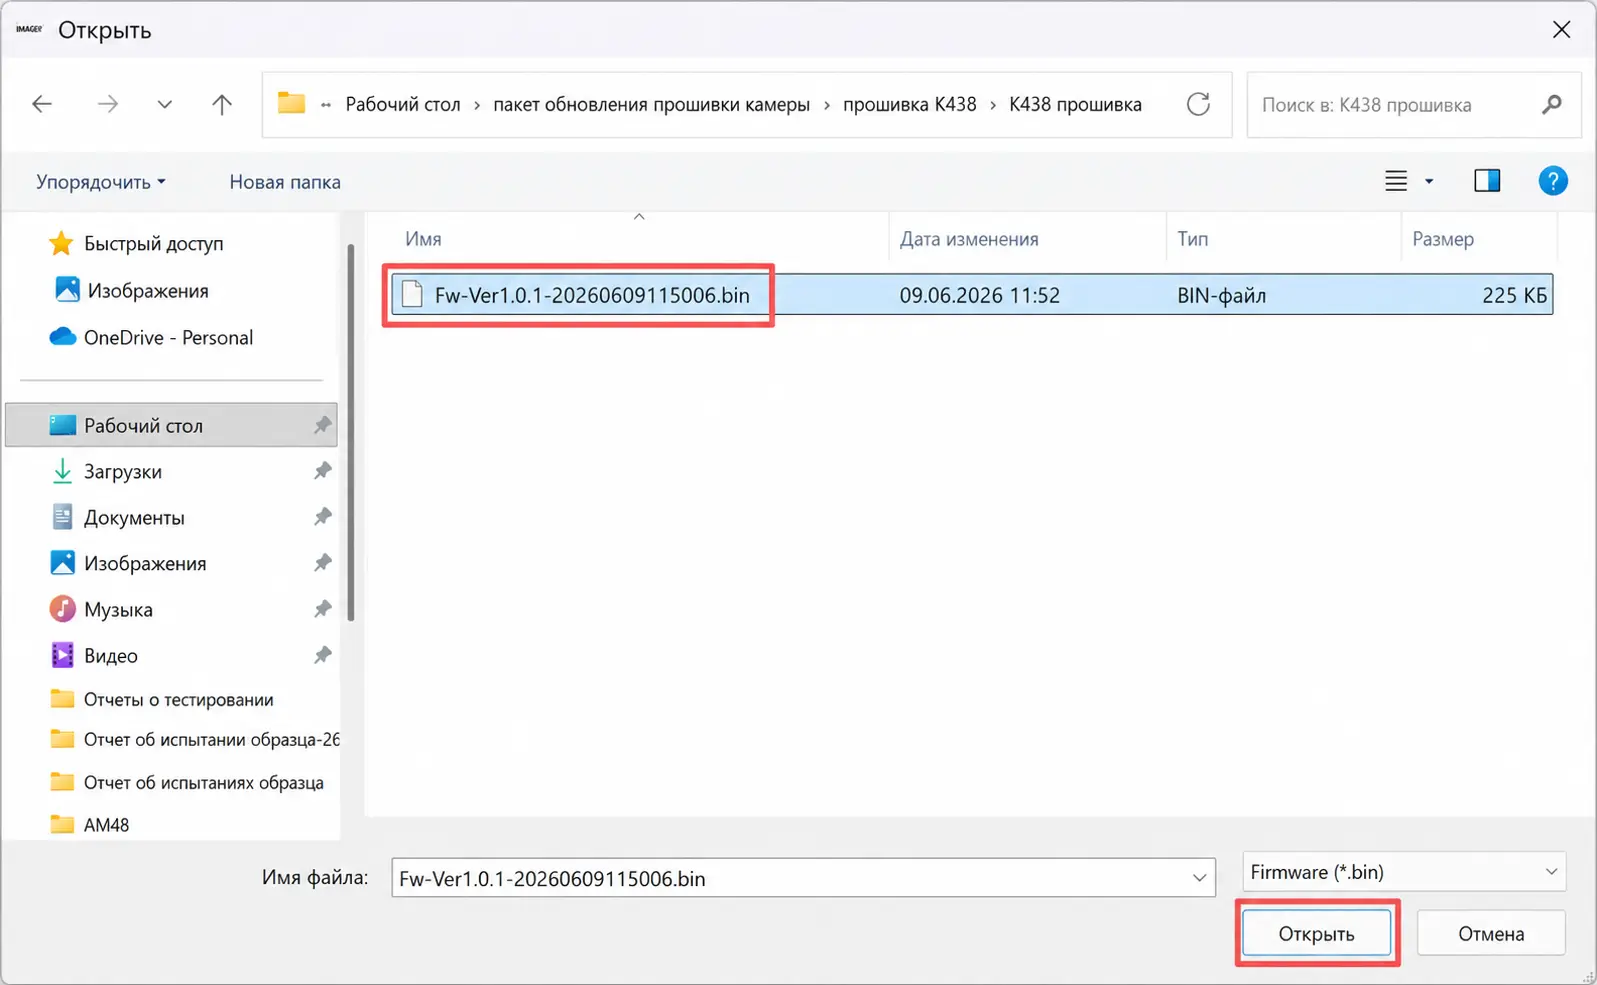Expand the Имя файла history dropdown
The image size is (1597, 985).
pos(1199,878)
